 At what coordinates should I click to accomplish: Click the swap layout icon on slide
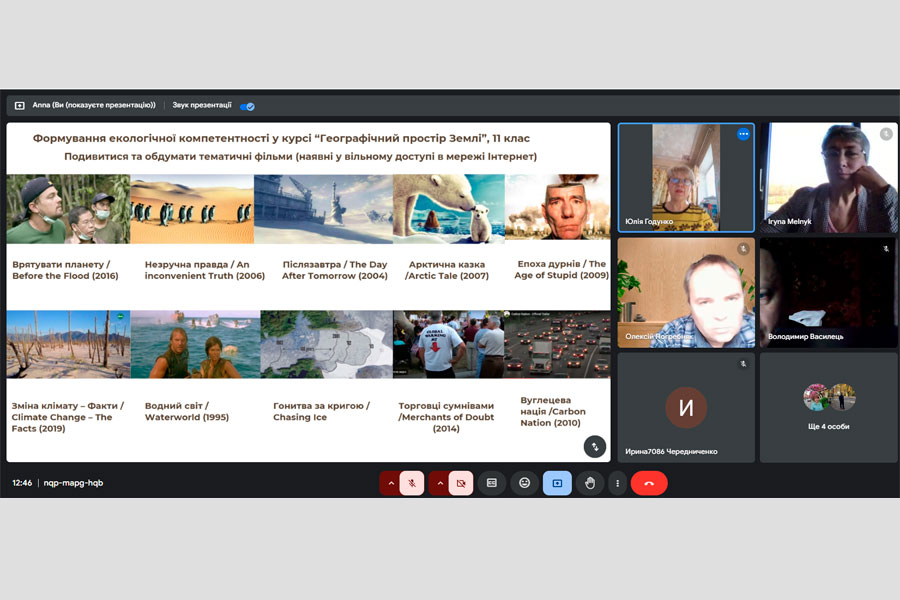595,447
